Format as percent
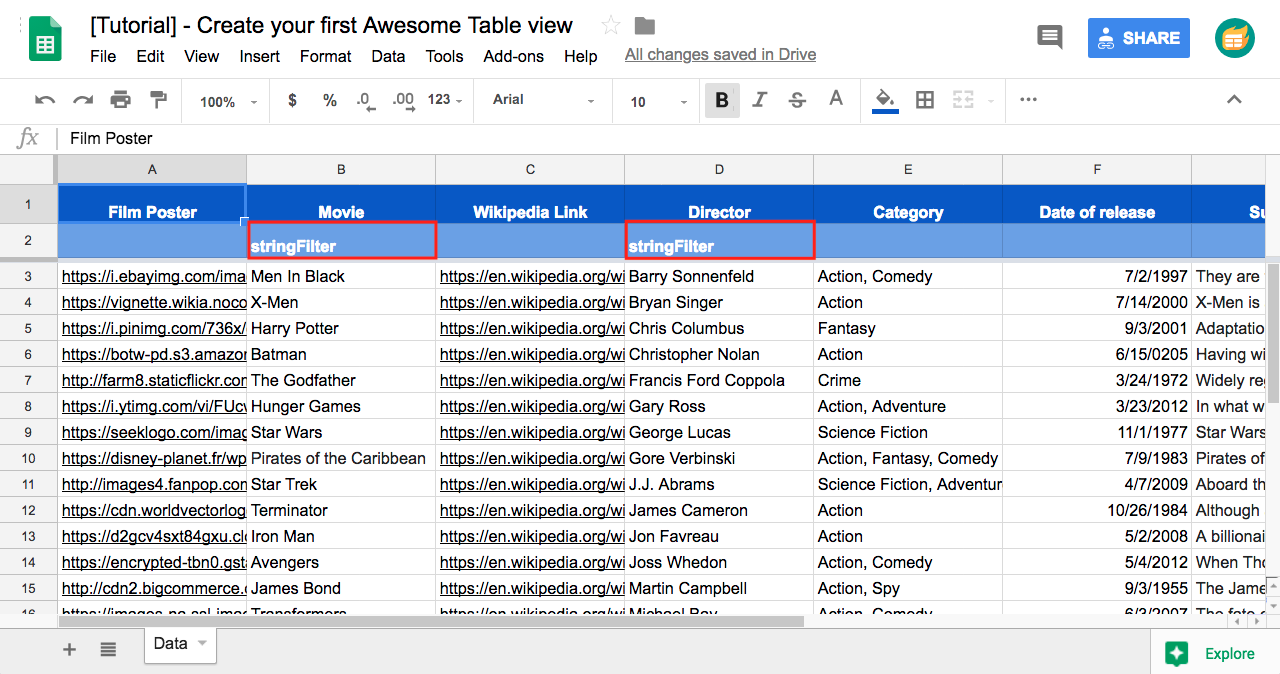 (330, 100)
